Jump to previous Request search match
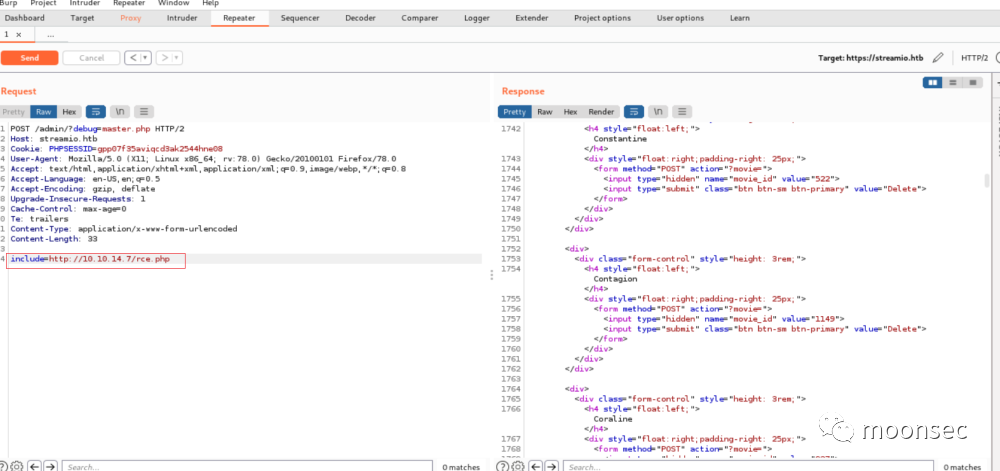Viewport: 1000px width, 471px height. click(36, 467)
